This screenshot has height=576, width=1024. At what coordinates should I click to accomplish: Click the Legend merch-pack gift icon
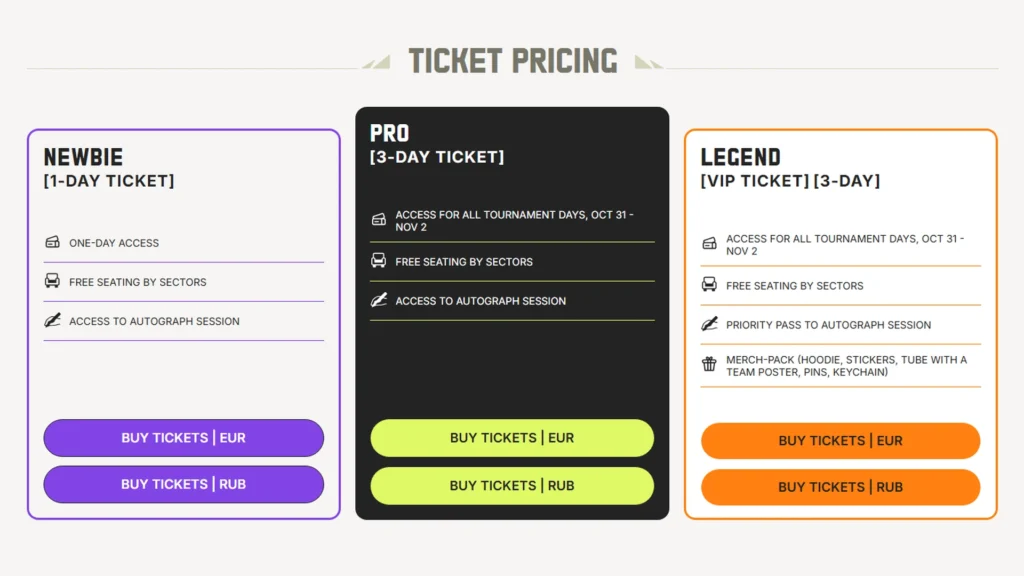[709, 365]
